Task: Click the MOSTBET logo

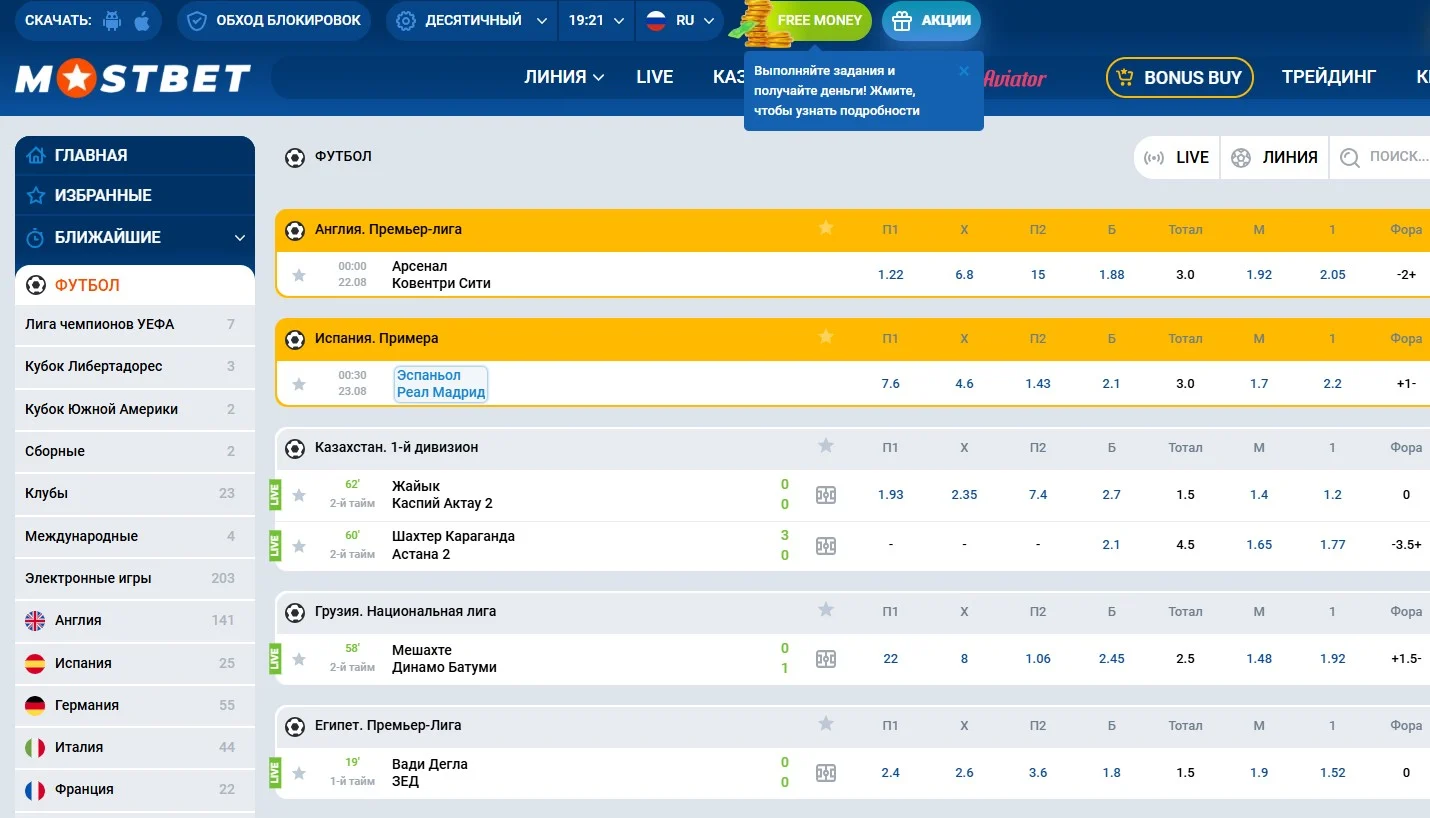Action: tap(133, 78)
